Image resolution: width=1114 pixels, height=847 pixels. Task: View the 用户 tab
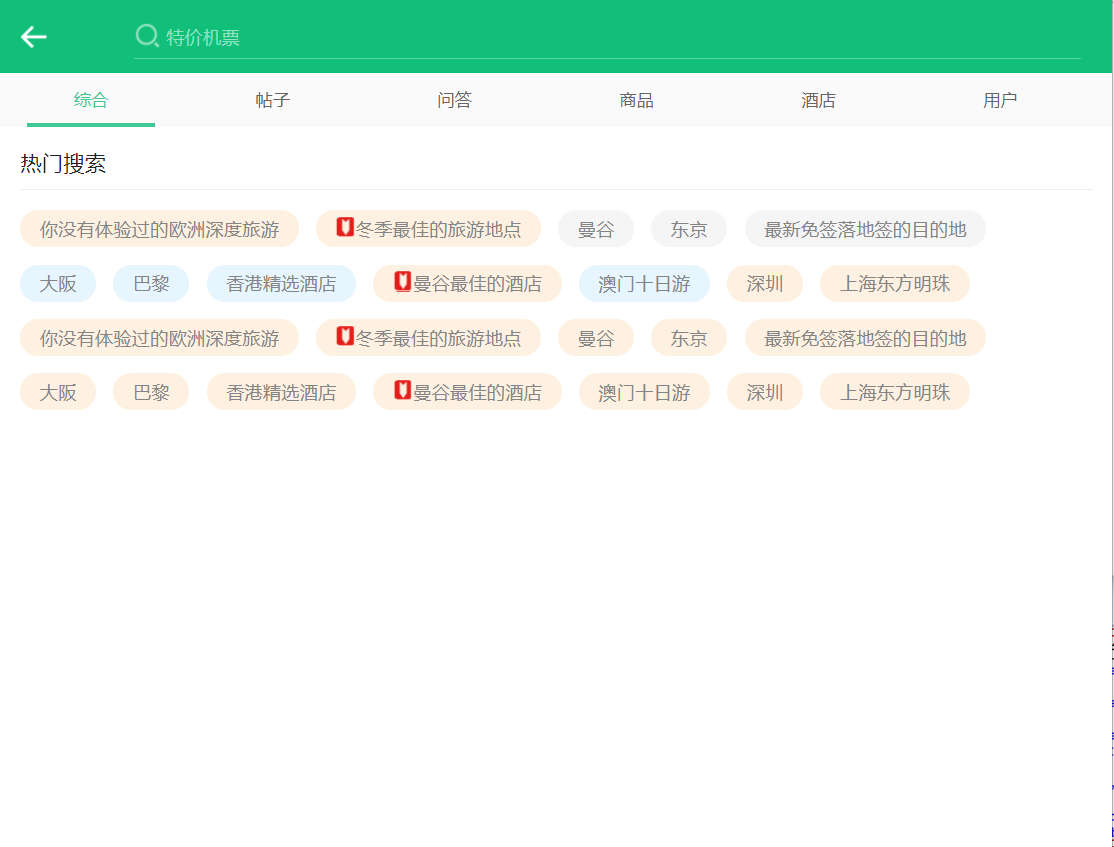[1000, 100]
